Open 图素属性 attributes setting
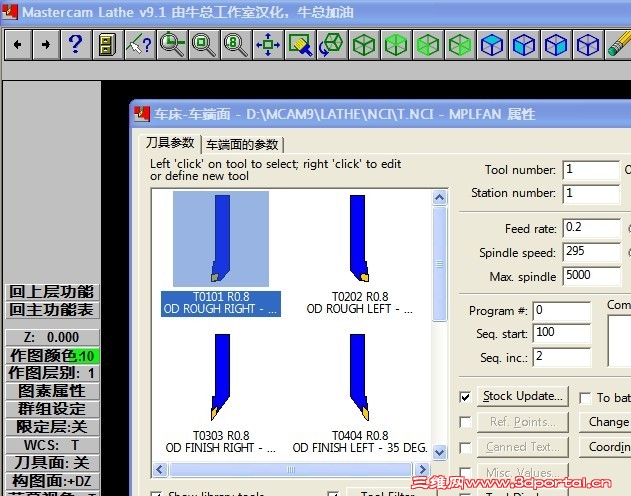The height and width of the screenshot is (496, 631). (x=52, y=391)
